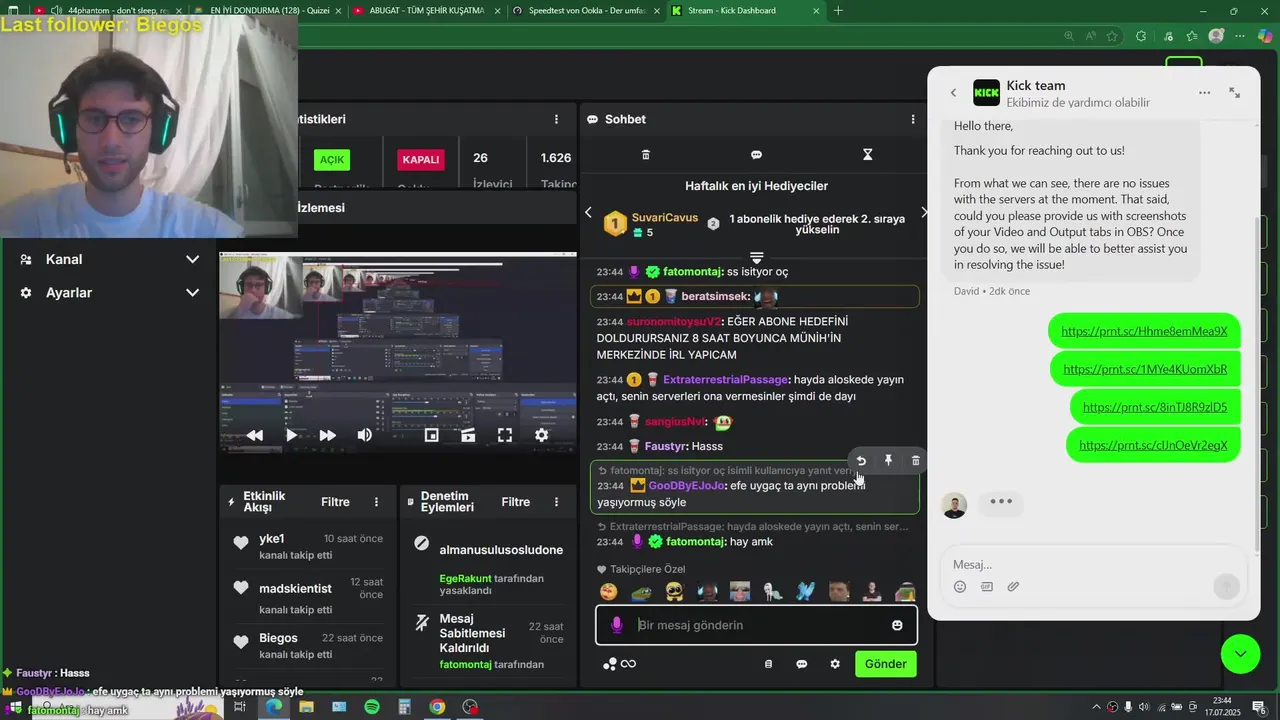The image size is (1280, 720).
Task: Delete the GooDByEJoJo chat message
Action: coord(915,461)
